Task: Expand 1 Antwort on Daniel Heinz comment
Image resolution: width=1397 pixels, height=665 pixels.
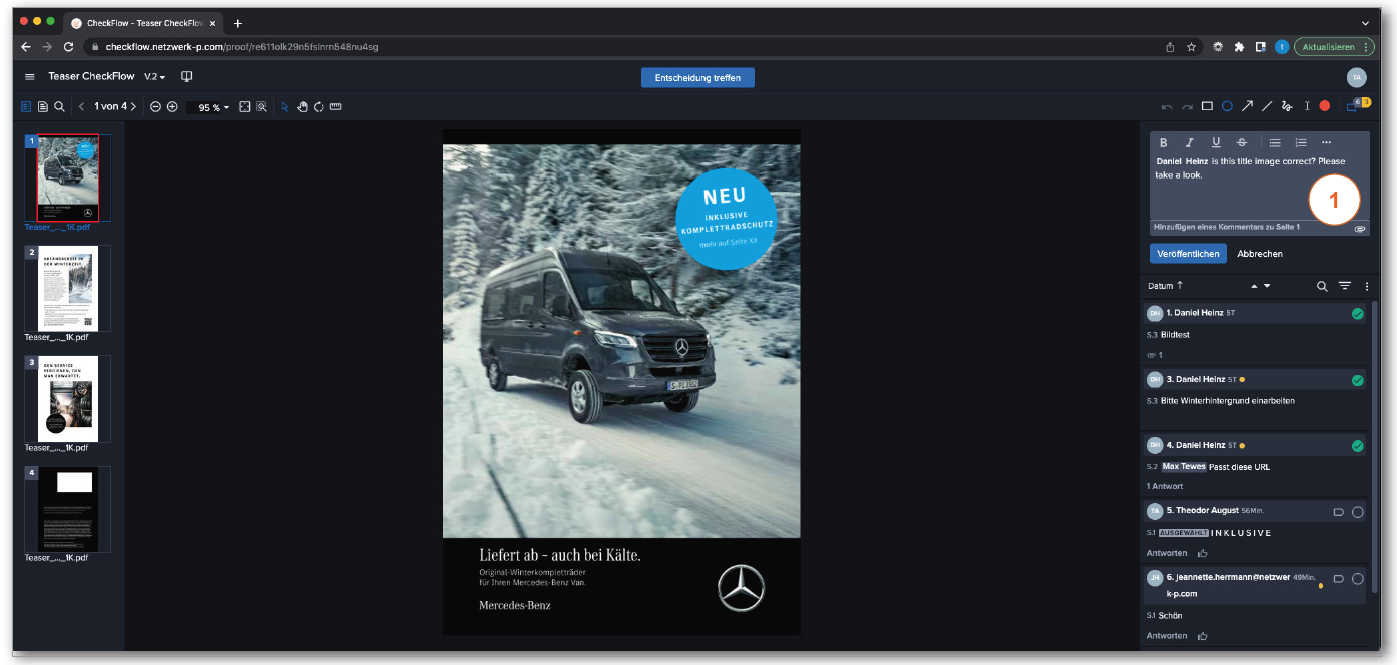Action: tap(1165, 486)
